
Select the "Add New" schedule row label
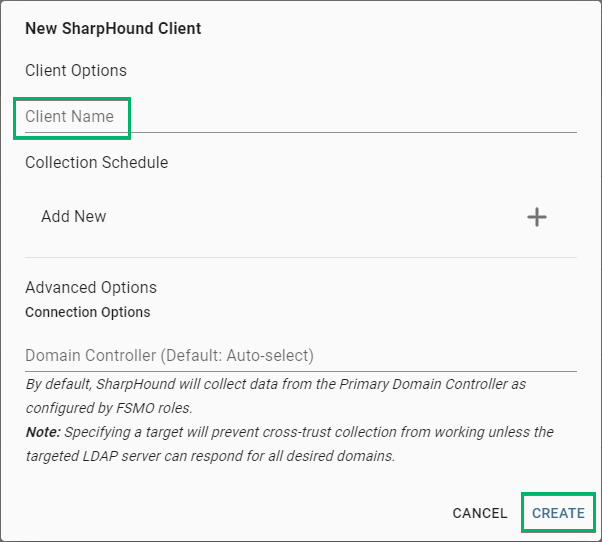point(74,216)
